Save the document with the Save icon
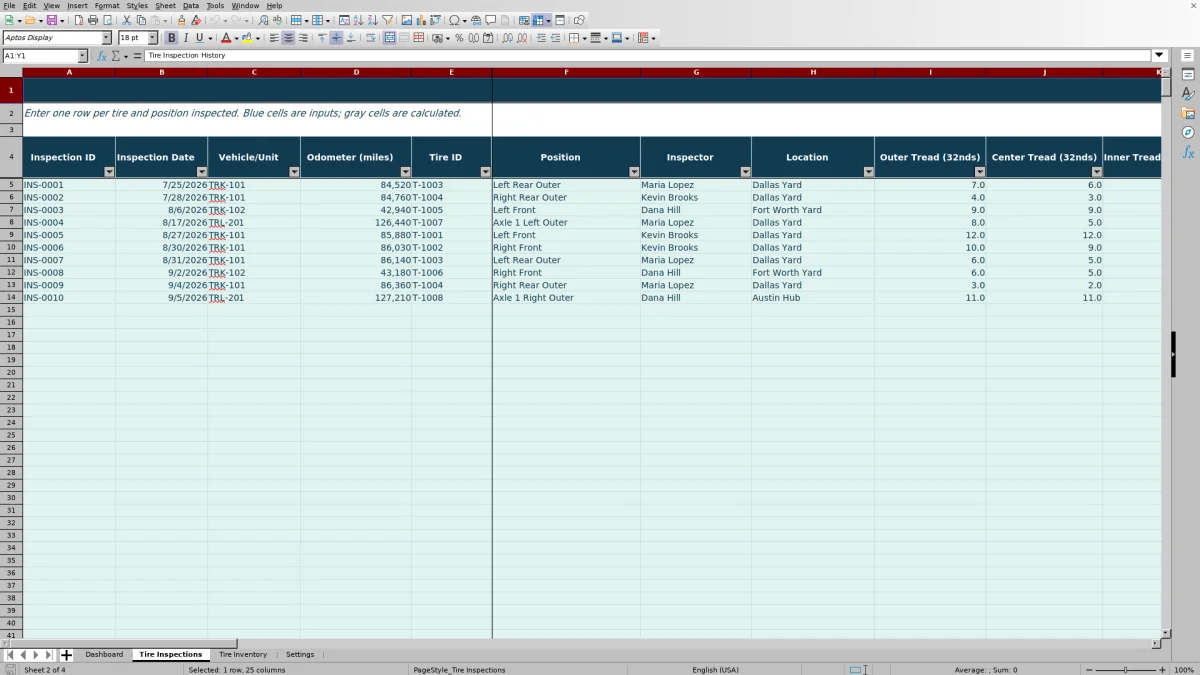The width and height of the screenshot is (1200, 675). click(50, 20)
